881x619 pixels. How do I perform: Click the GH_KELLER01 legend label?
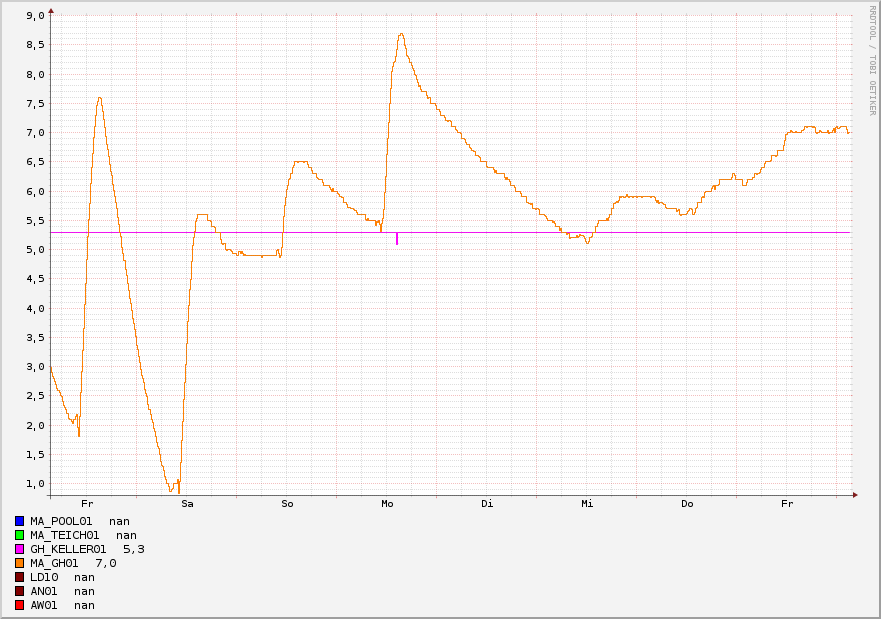click(x=68, y=549)
